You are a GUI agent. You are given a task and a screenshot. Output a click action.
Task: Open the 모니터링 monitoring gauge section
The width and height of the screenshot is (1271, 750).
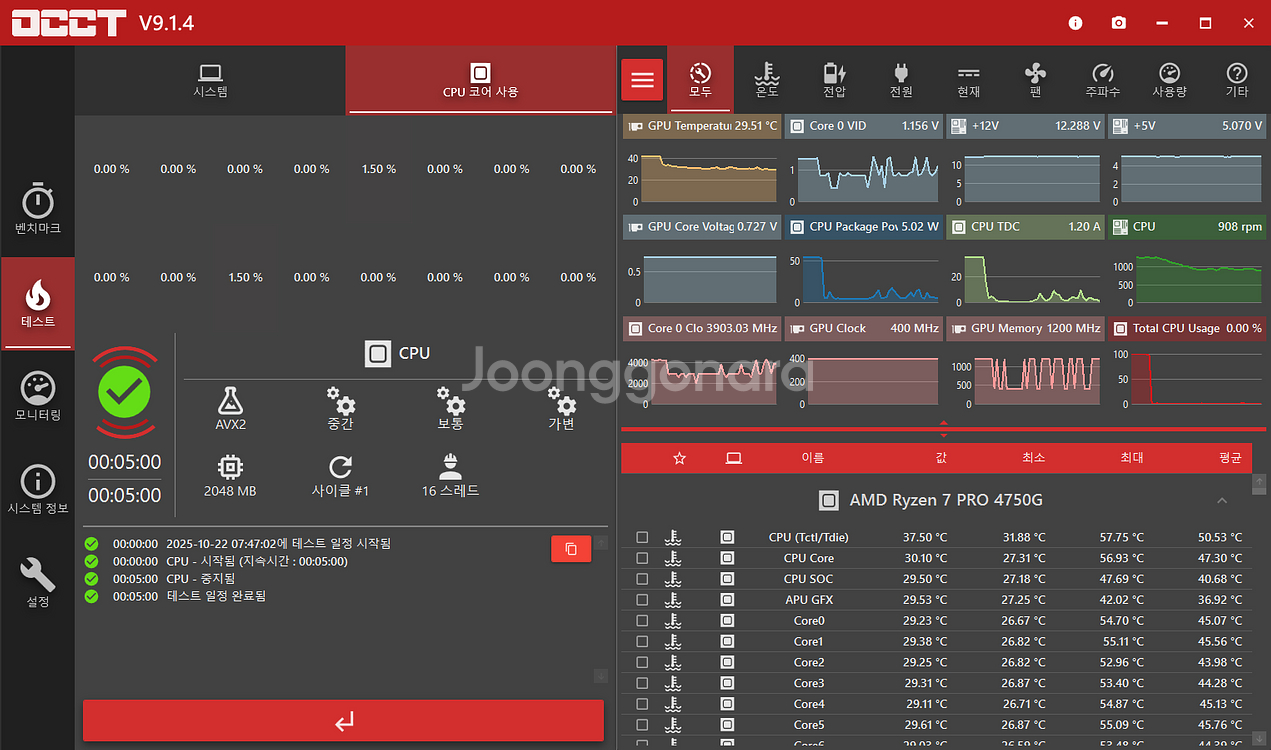(38, 395)
